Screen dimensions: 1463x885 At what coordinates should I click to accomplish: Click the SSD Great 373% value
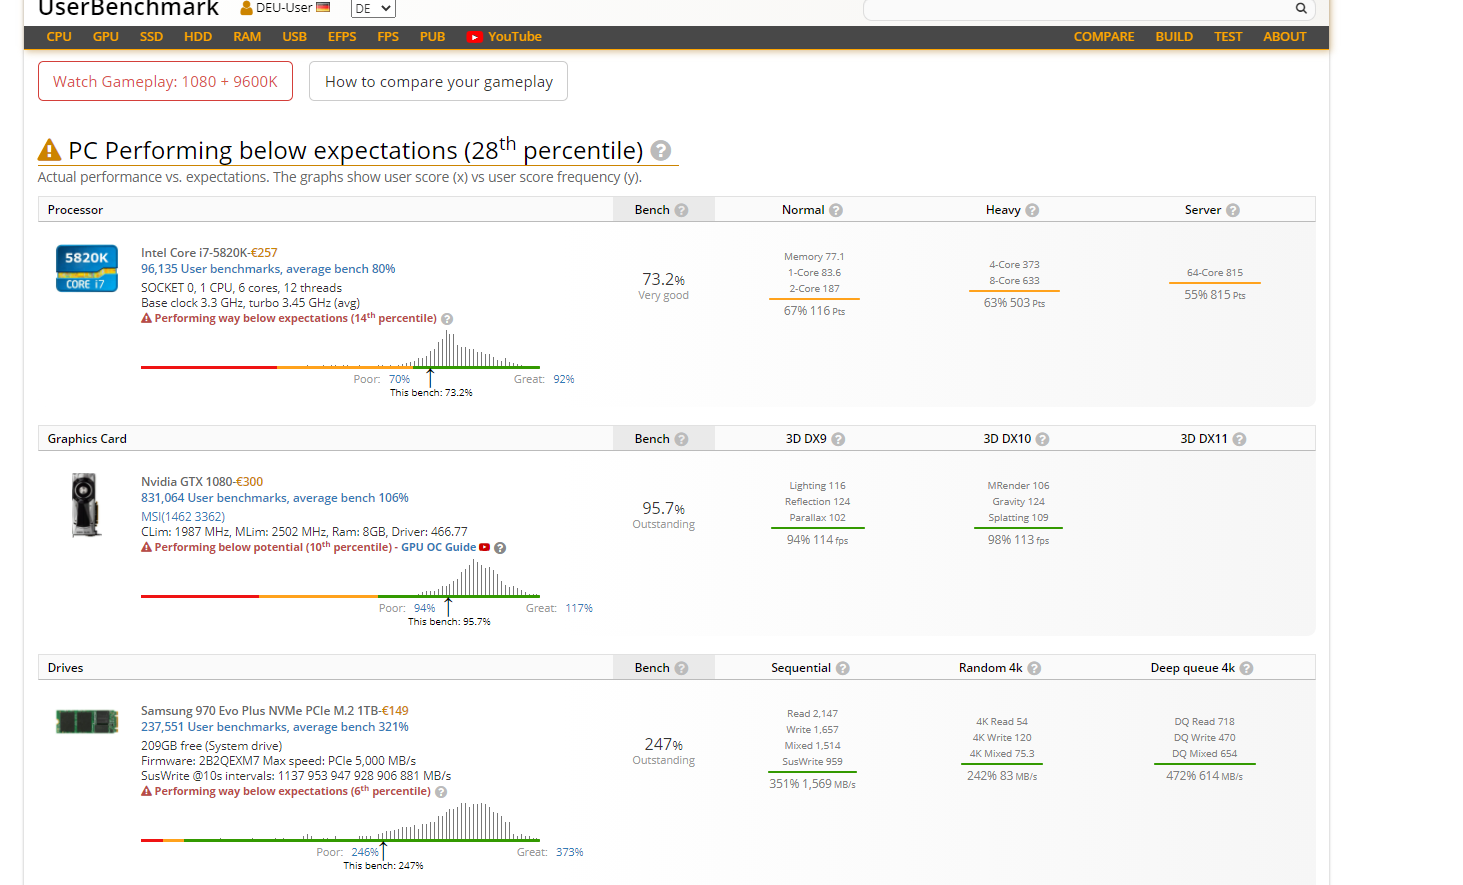(570, 852)
